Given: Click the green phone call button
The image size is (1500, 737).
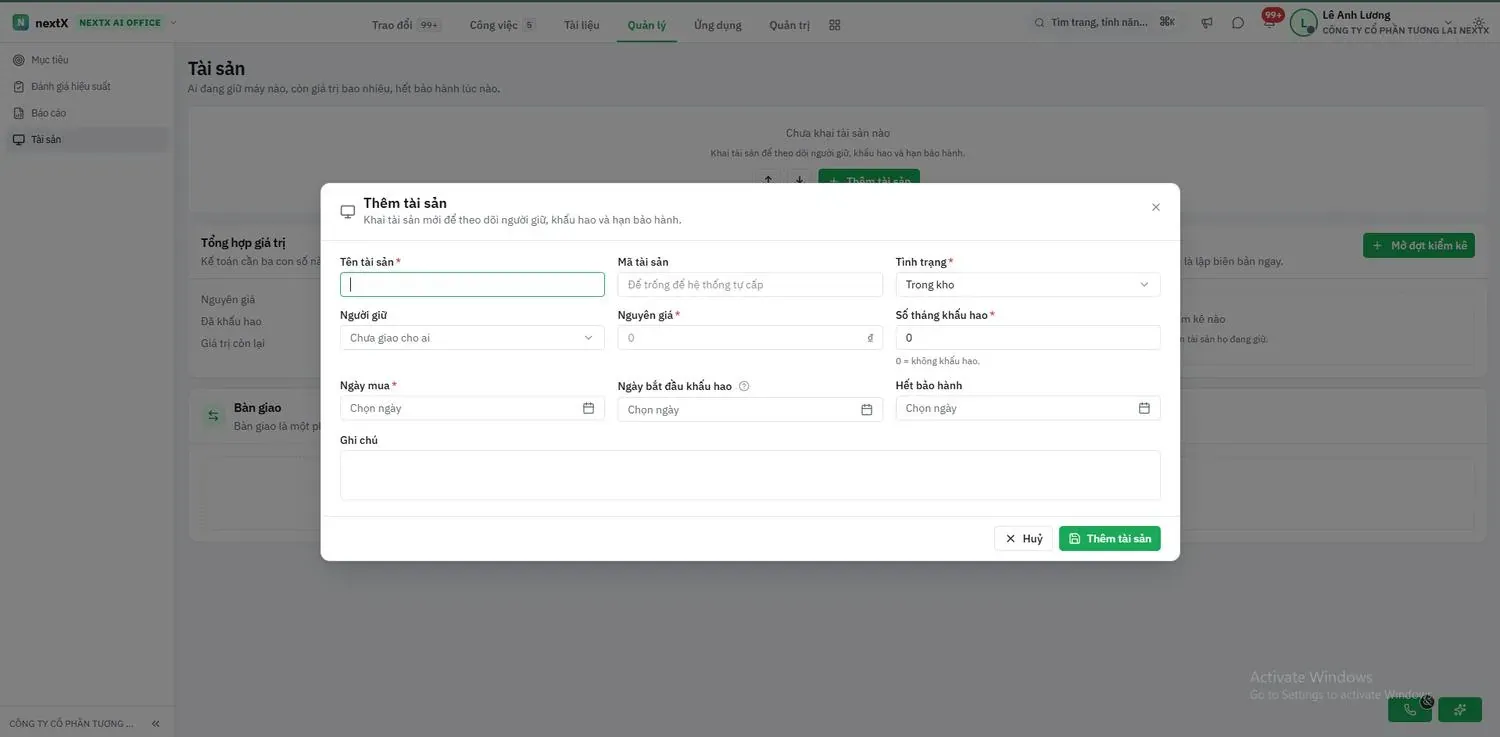Looking at the screenshot, I should [x=1410, y=710].
